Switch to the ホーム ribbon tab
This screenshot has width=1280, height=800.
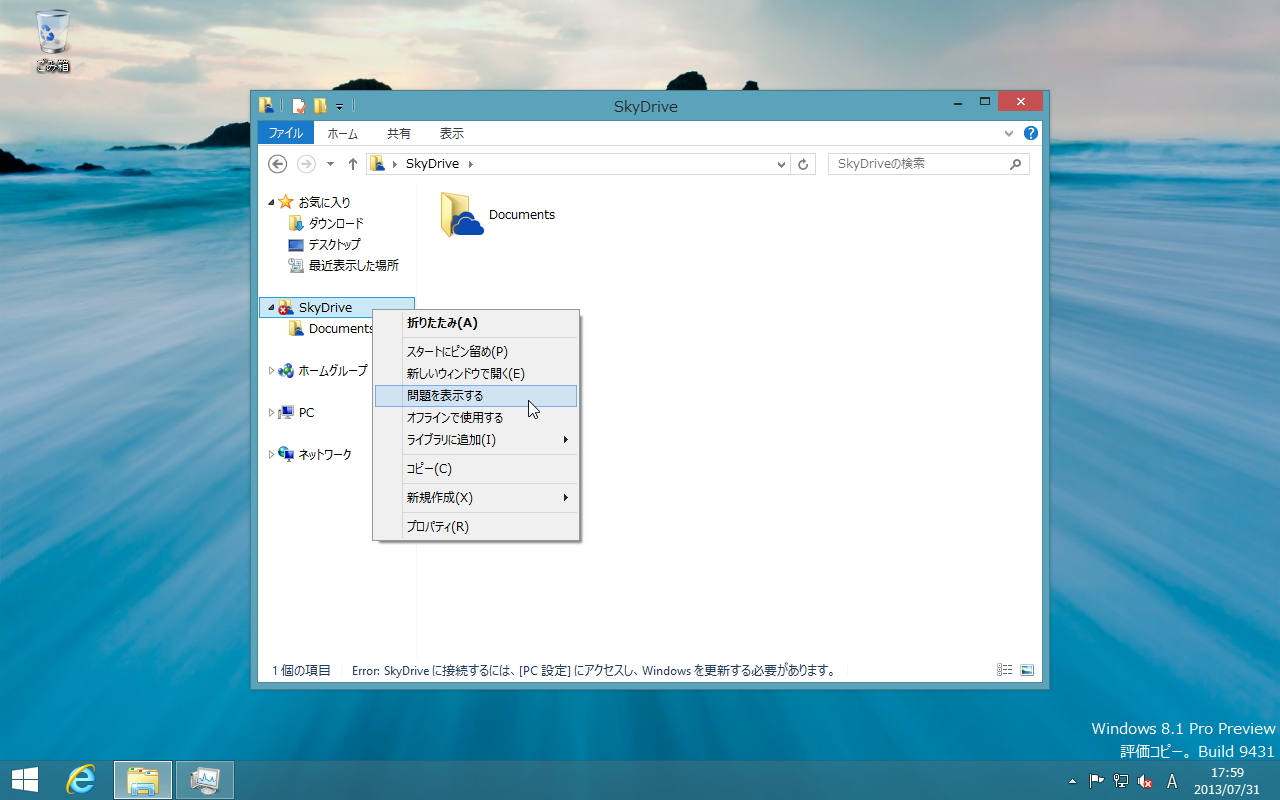coord(343,133)
